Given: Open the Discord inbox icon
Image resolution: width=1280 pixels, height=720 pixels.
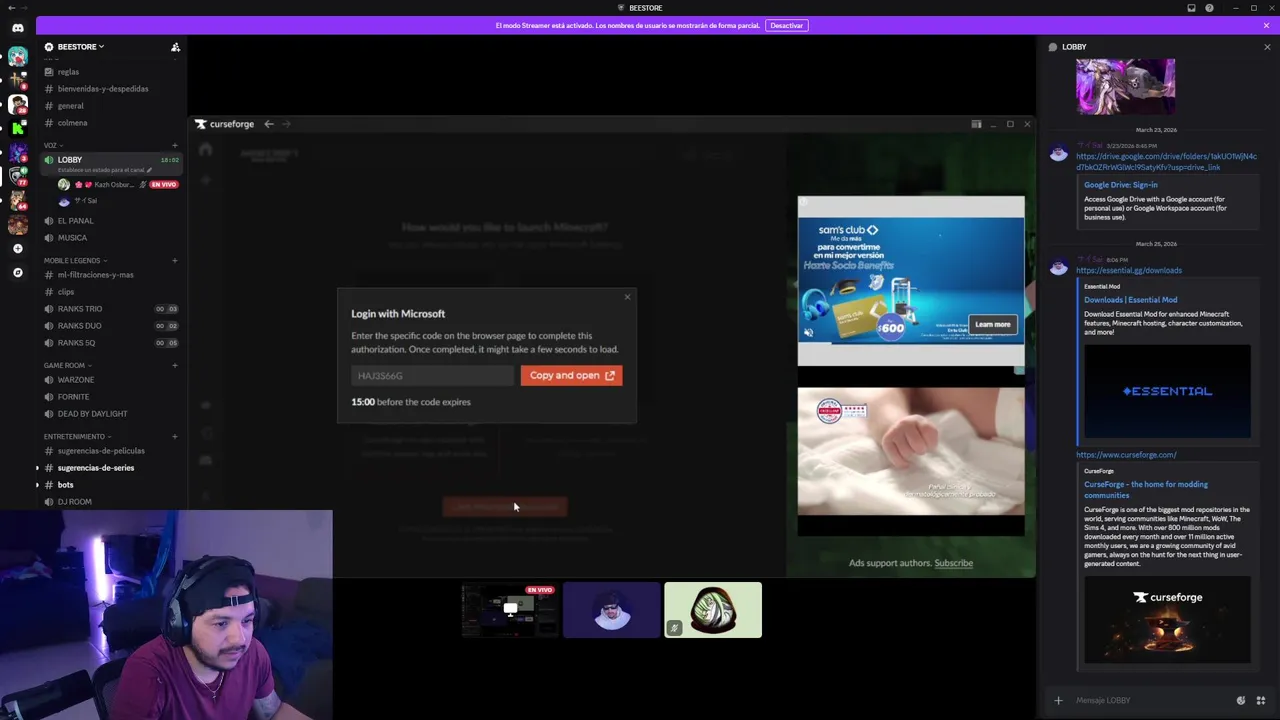Looking at the screenshot, I should click(x=1191, y=8).
